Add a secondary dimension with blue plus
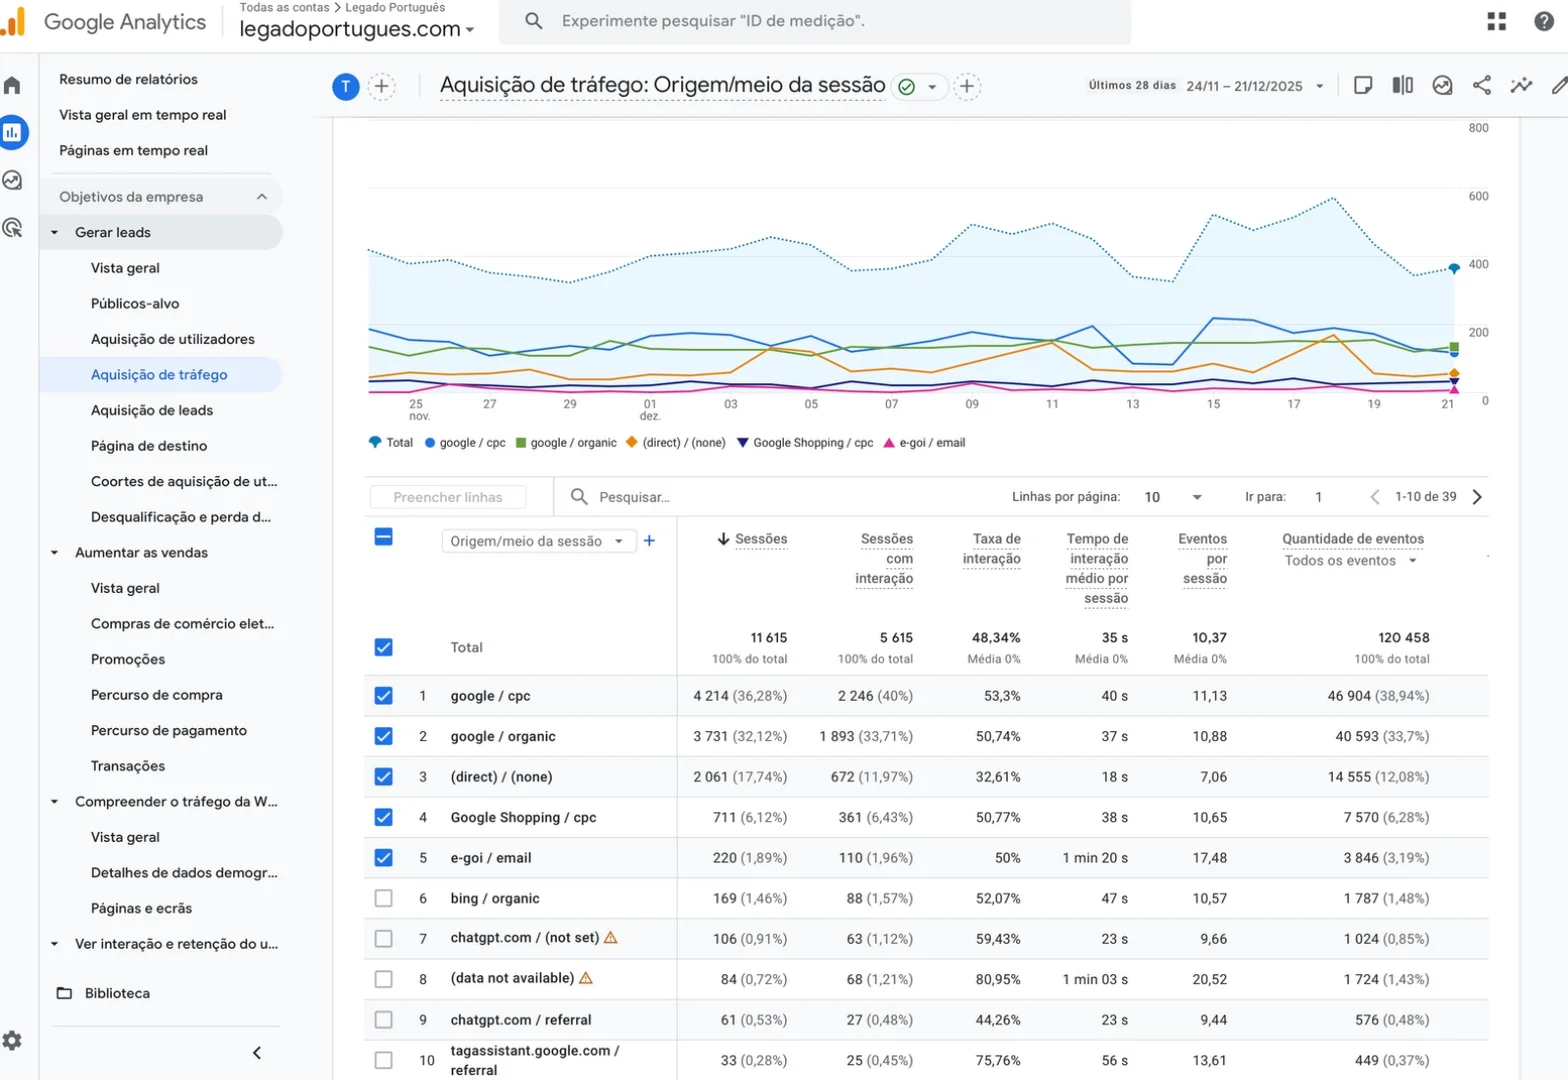Viewport: 1568px width, 1080px height. 649,541
